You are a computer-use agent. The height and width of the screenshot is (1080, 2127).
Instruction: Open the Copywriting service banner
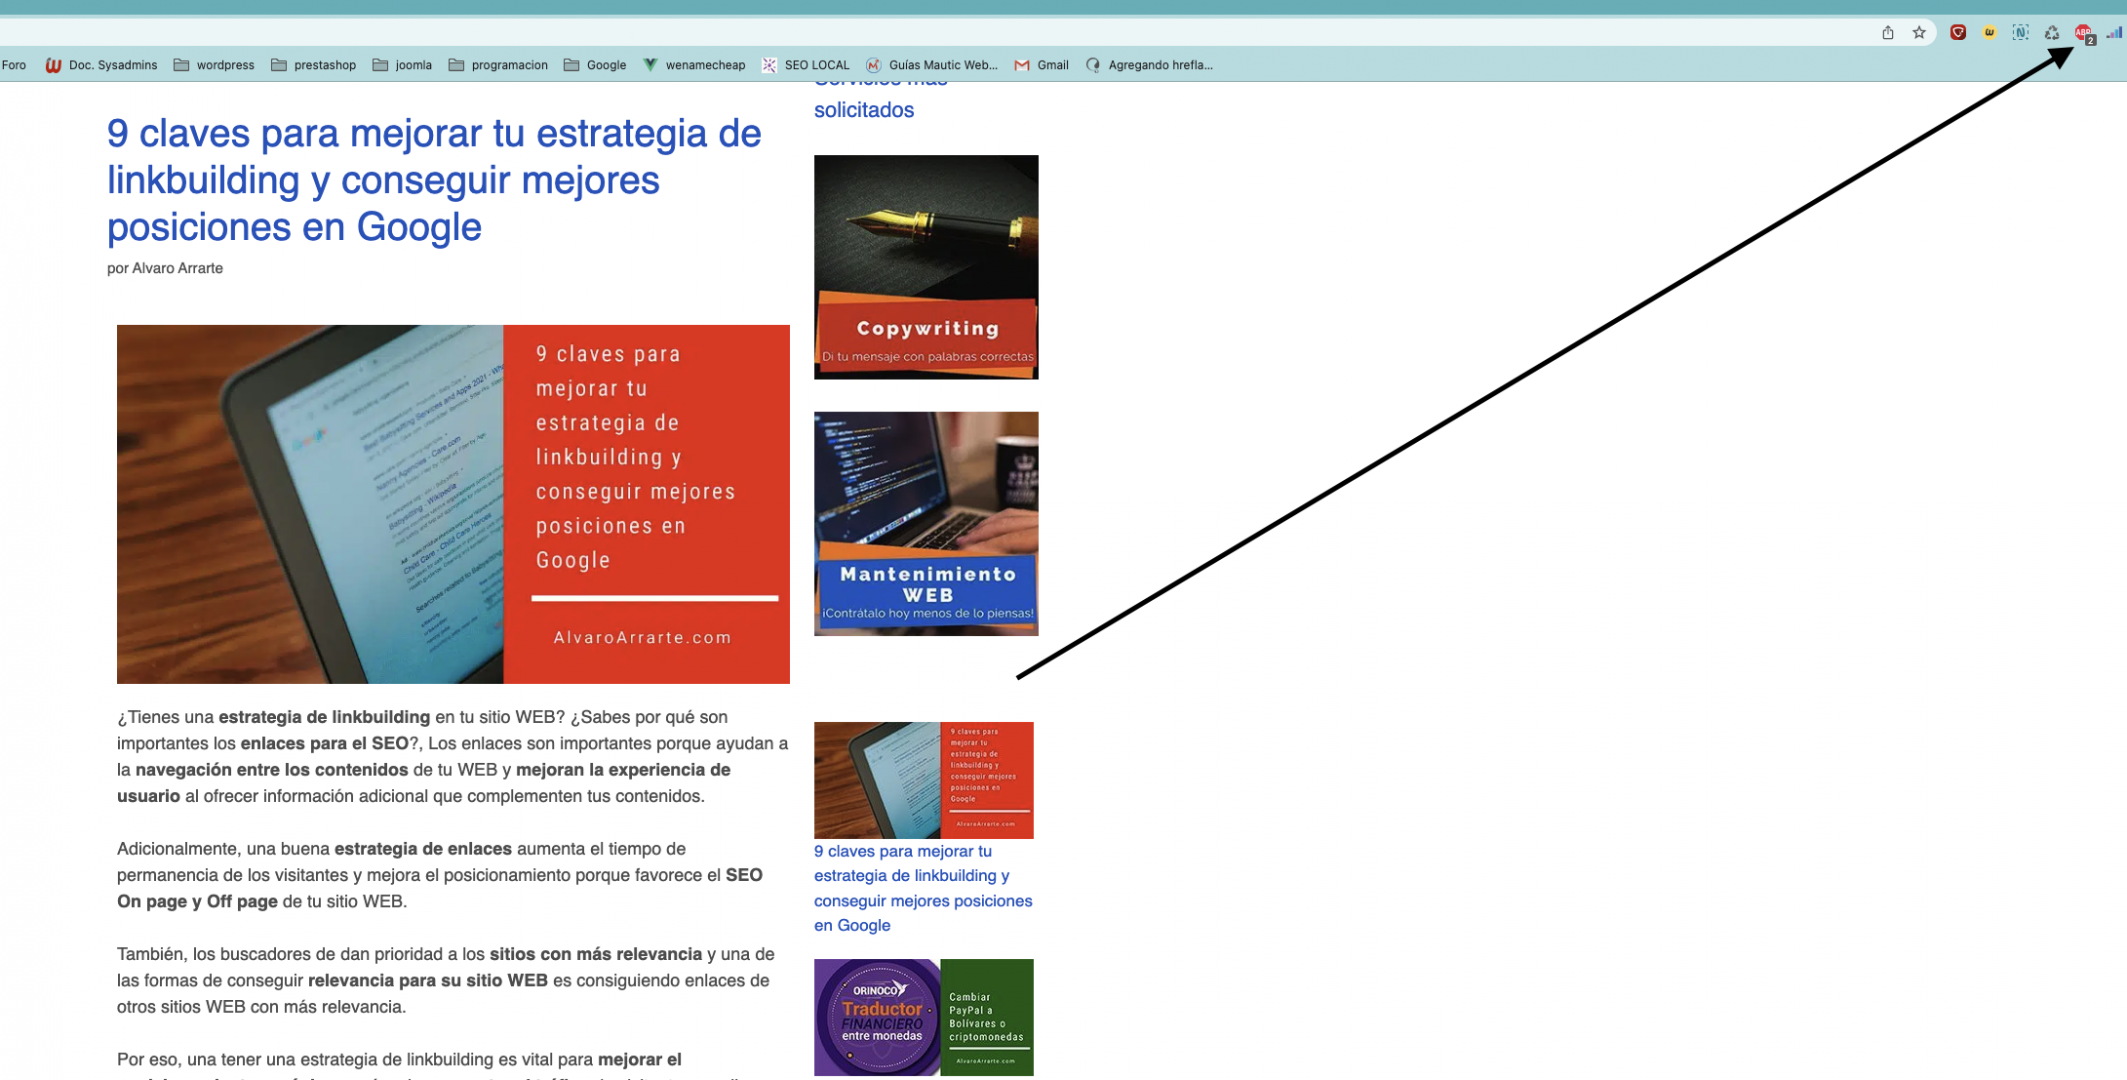(926, 267)
